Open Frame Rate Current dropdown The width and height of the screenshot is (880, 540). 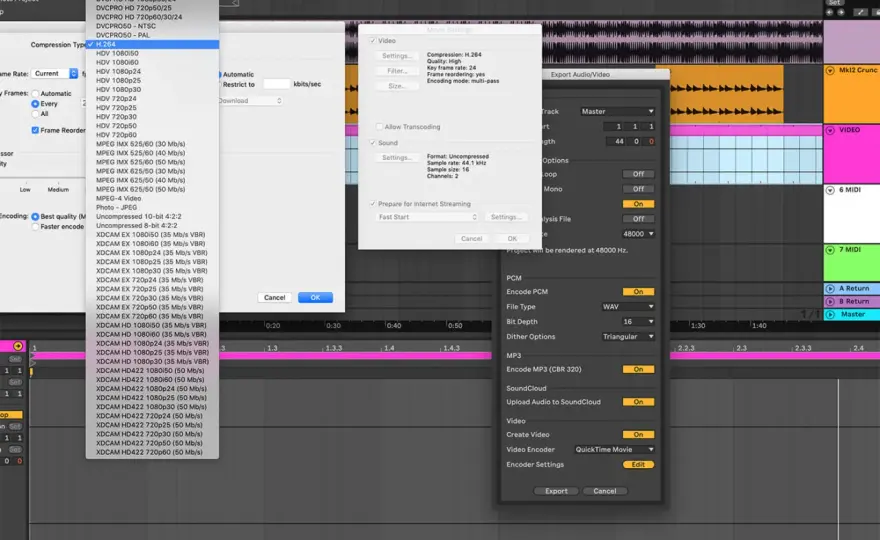point(54,74)
